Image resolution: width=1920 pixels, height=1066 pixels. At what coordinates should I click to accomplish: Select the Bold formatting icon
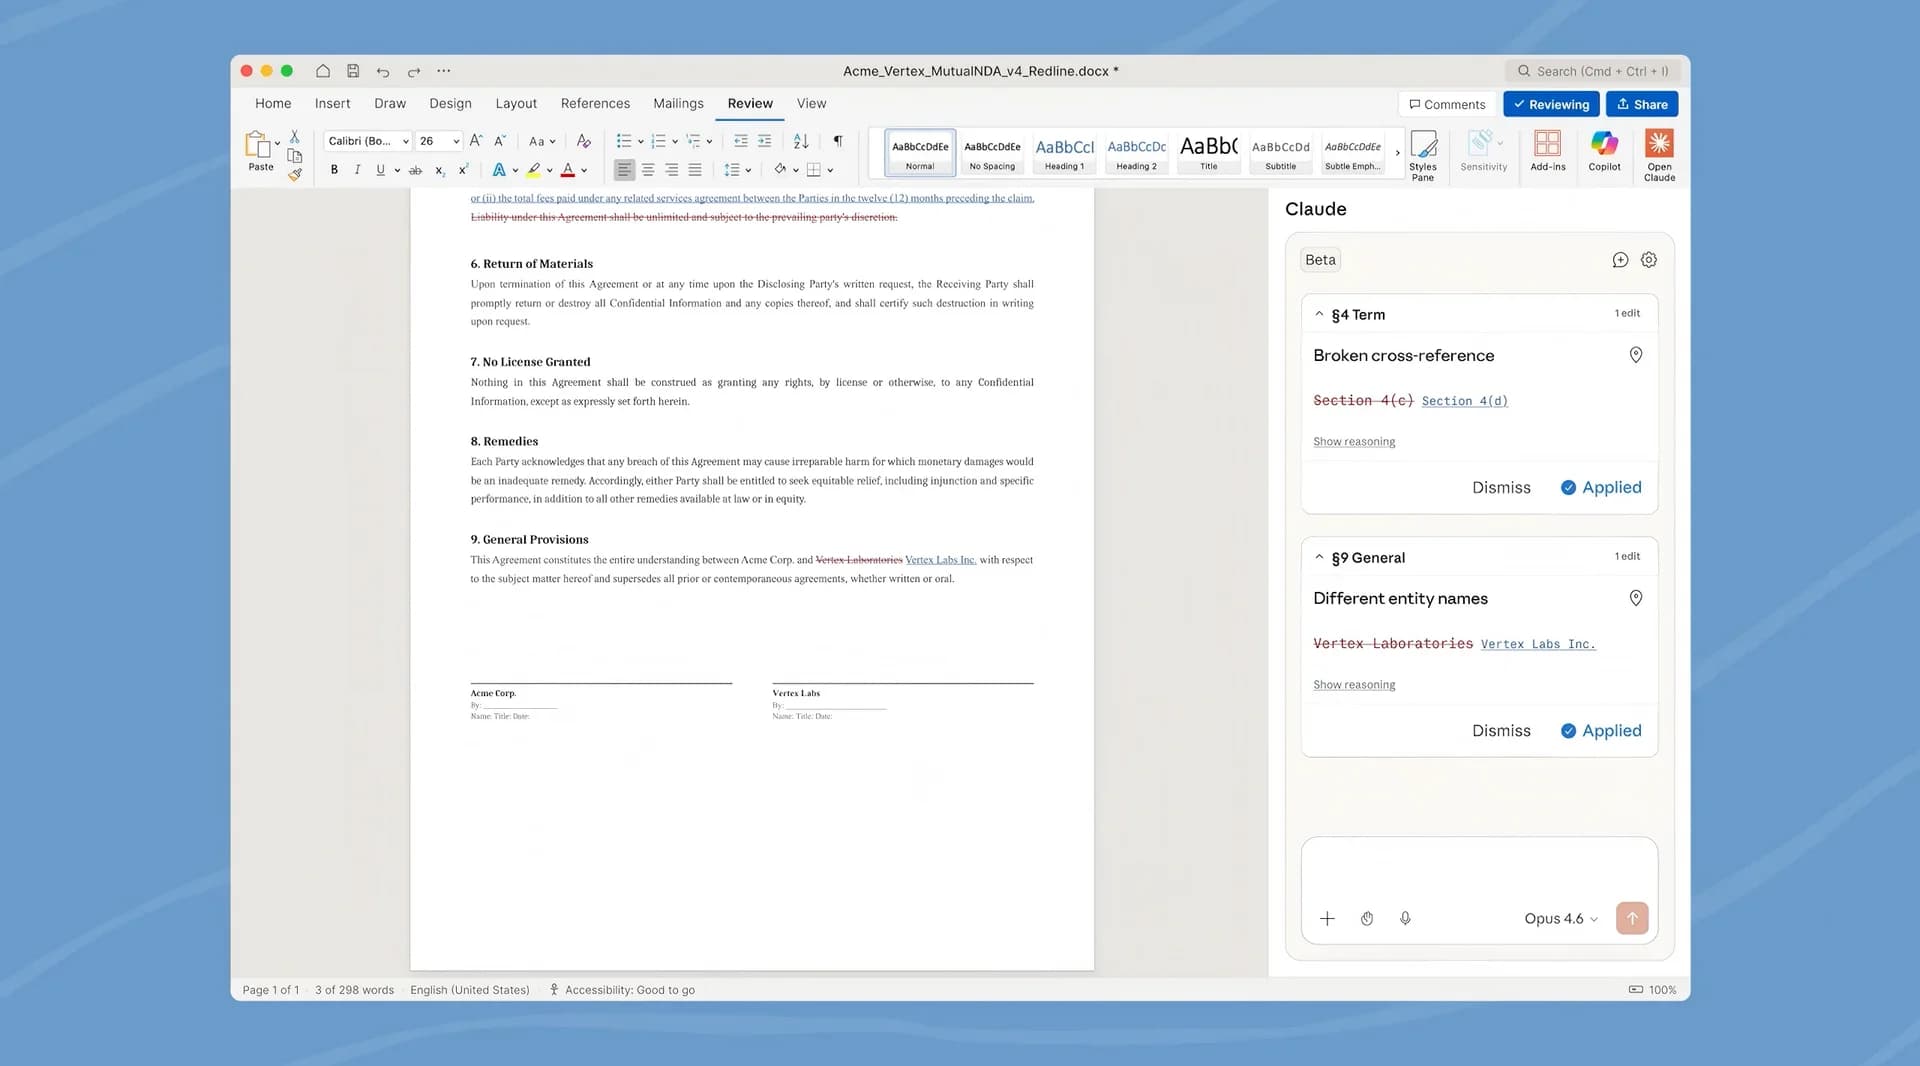coord(334,169)
